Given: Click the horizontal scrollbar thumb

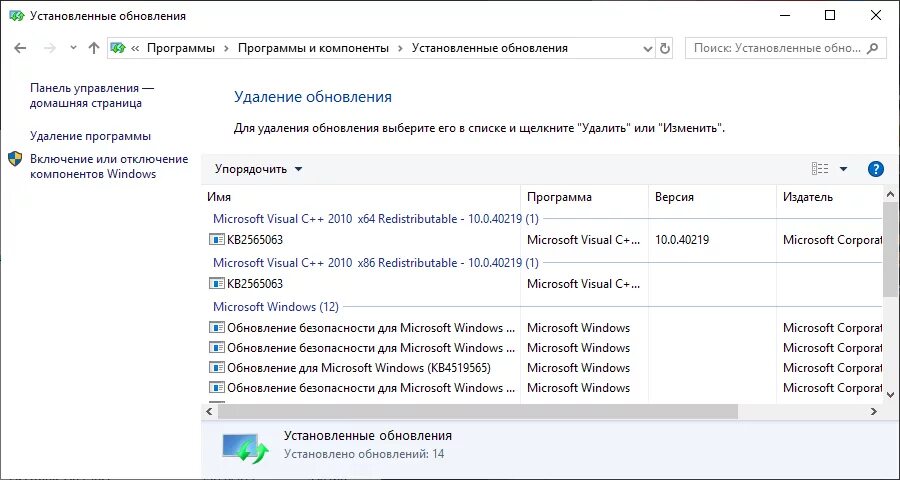Looking at the screenshot, I should coord(478,411).
